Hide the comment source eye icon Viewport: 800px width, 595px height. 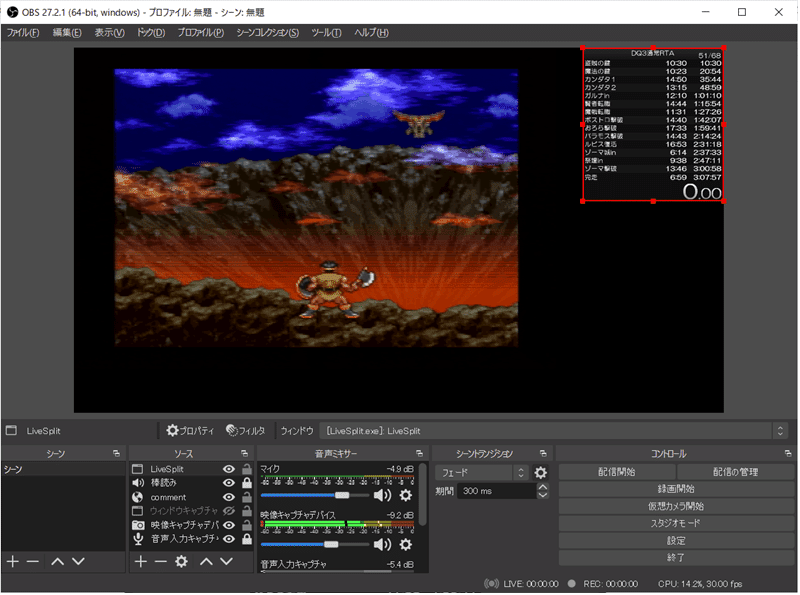(229, 498)
